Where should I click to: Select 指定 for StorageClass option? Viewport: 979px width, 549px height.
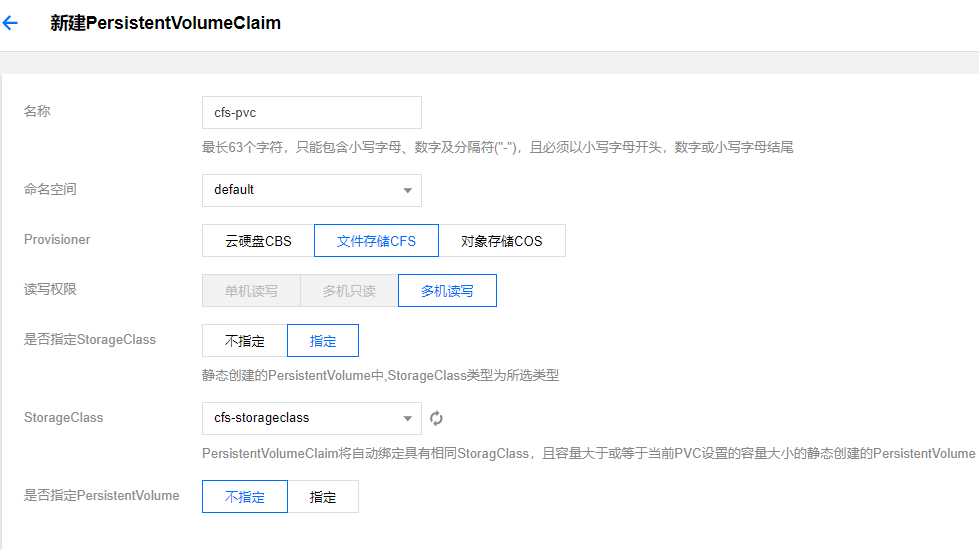click(323, 340)
